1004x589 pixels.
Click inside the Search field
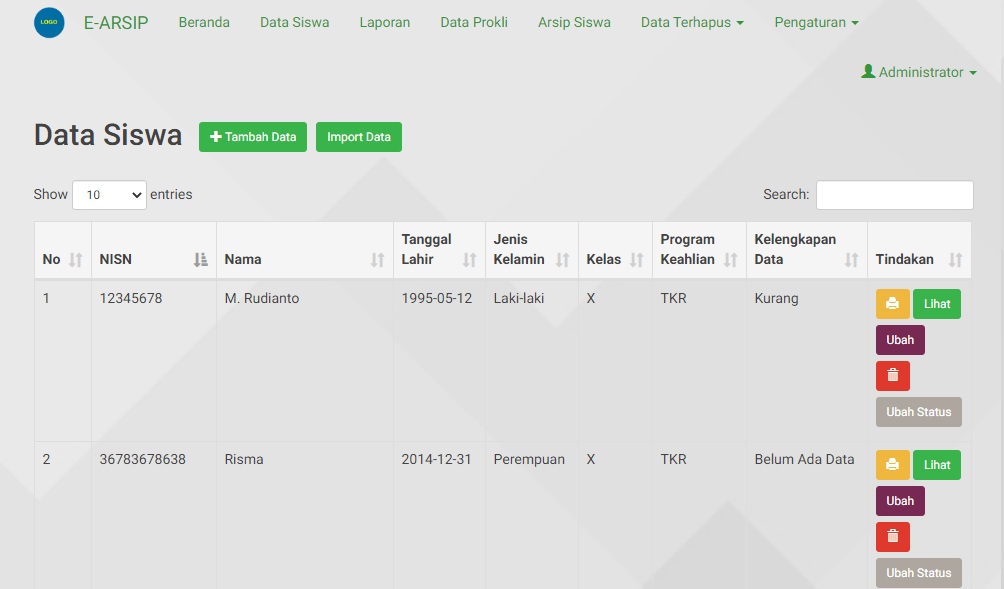[x=894, y=194]
